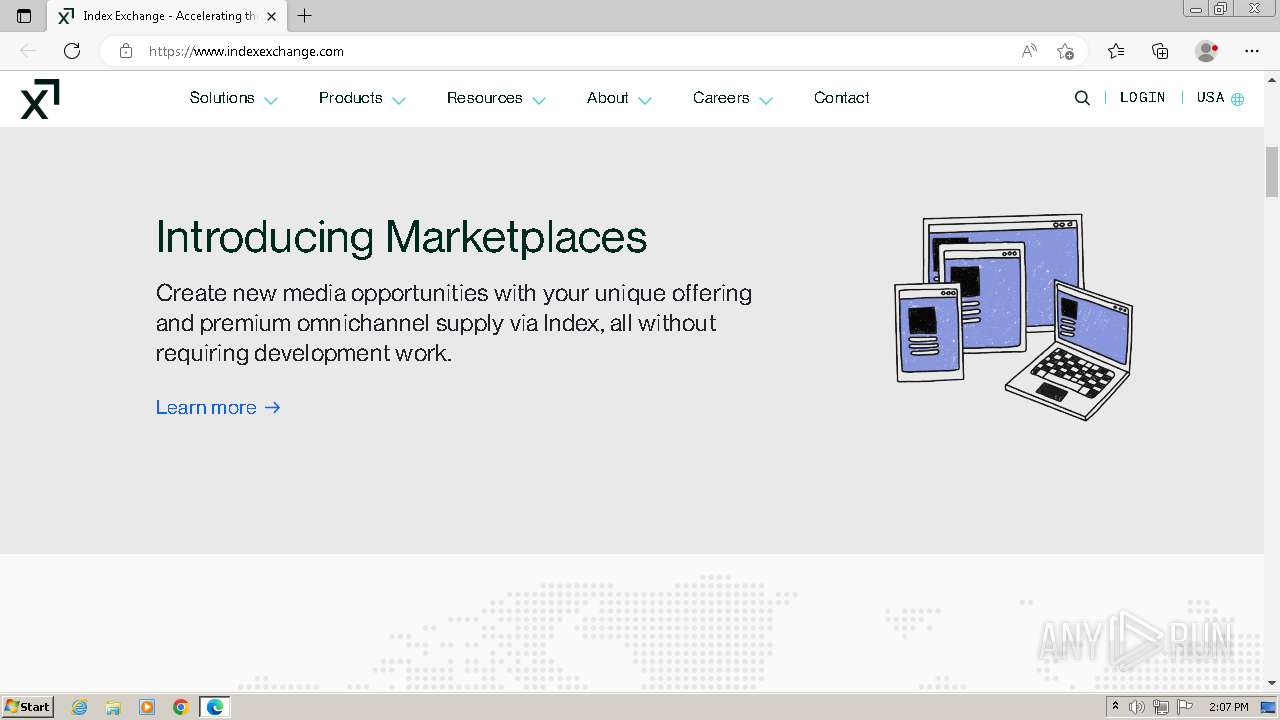
Task: Click the Introducing Marketplaces heading
Action: 401,237
